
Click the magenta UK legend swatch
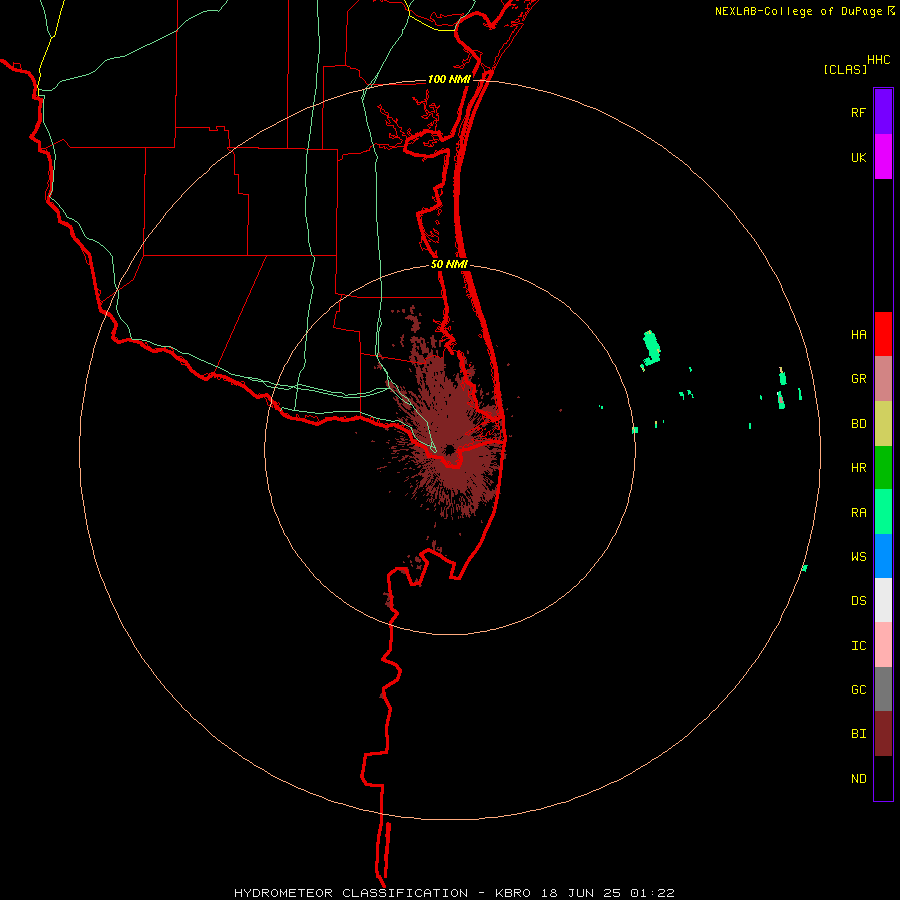pyautogui.click(x=883, y=156)
